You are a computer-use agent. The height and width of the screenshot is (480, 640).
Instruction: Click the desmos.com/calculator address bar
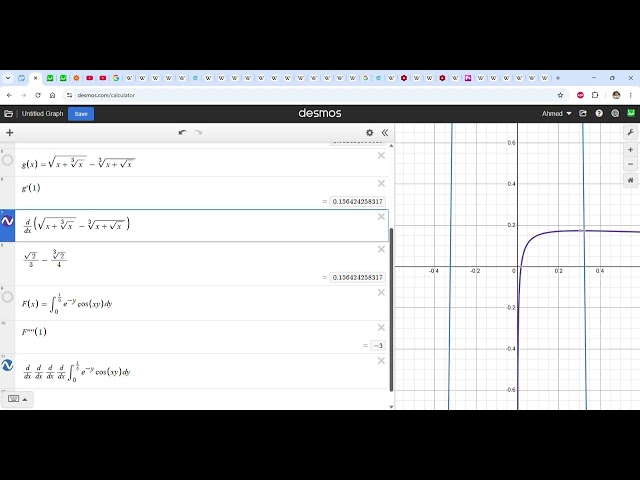(x=106, y=95)
